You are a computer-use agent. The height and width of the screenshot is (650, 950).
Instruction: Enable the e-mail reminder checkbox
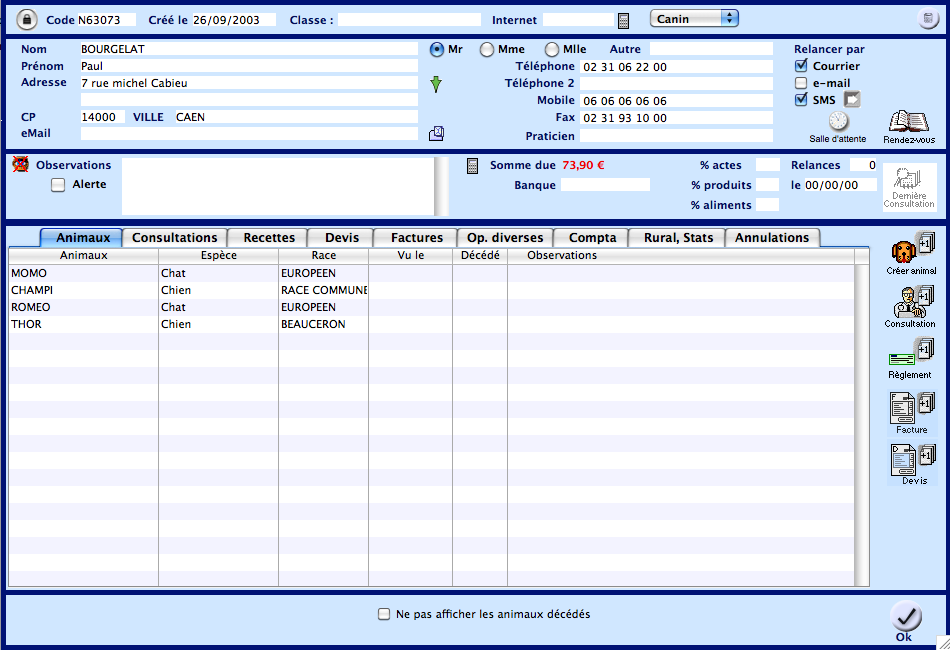[801, 83]
